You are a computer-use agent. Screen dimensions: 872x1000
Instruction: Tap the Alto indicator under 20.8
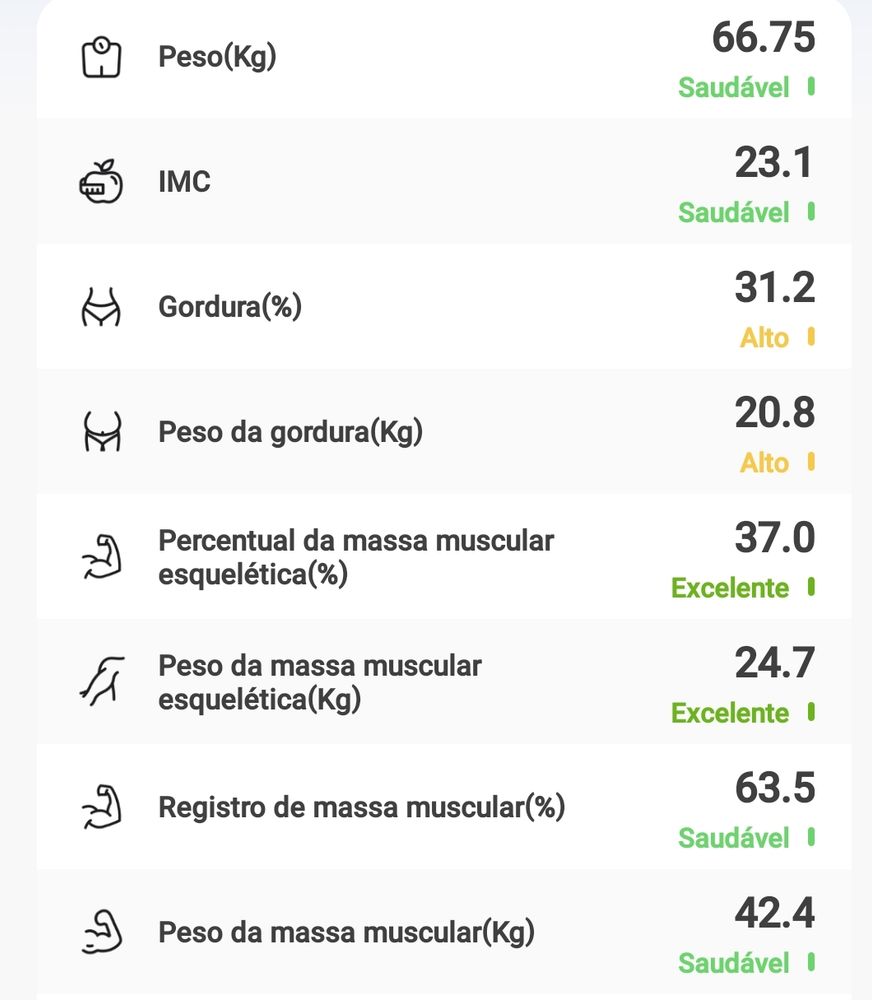point(764,463)
